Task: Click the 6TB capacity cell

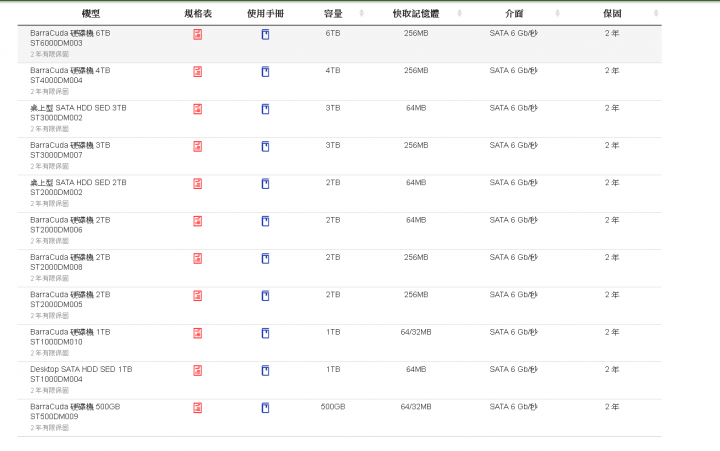Action: [x=333, y=33]
